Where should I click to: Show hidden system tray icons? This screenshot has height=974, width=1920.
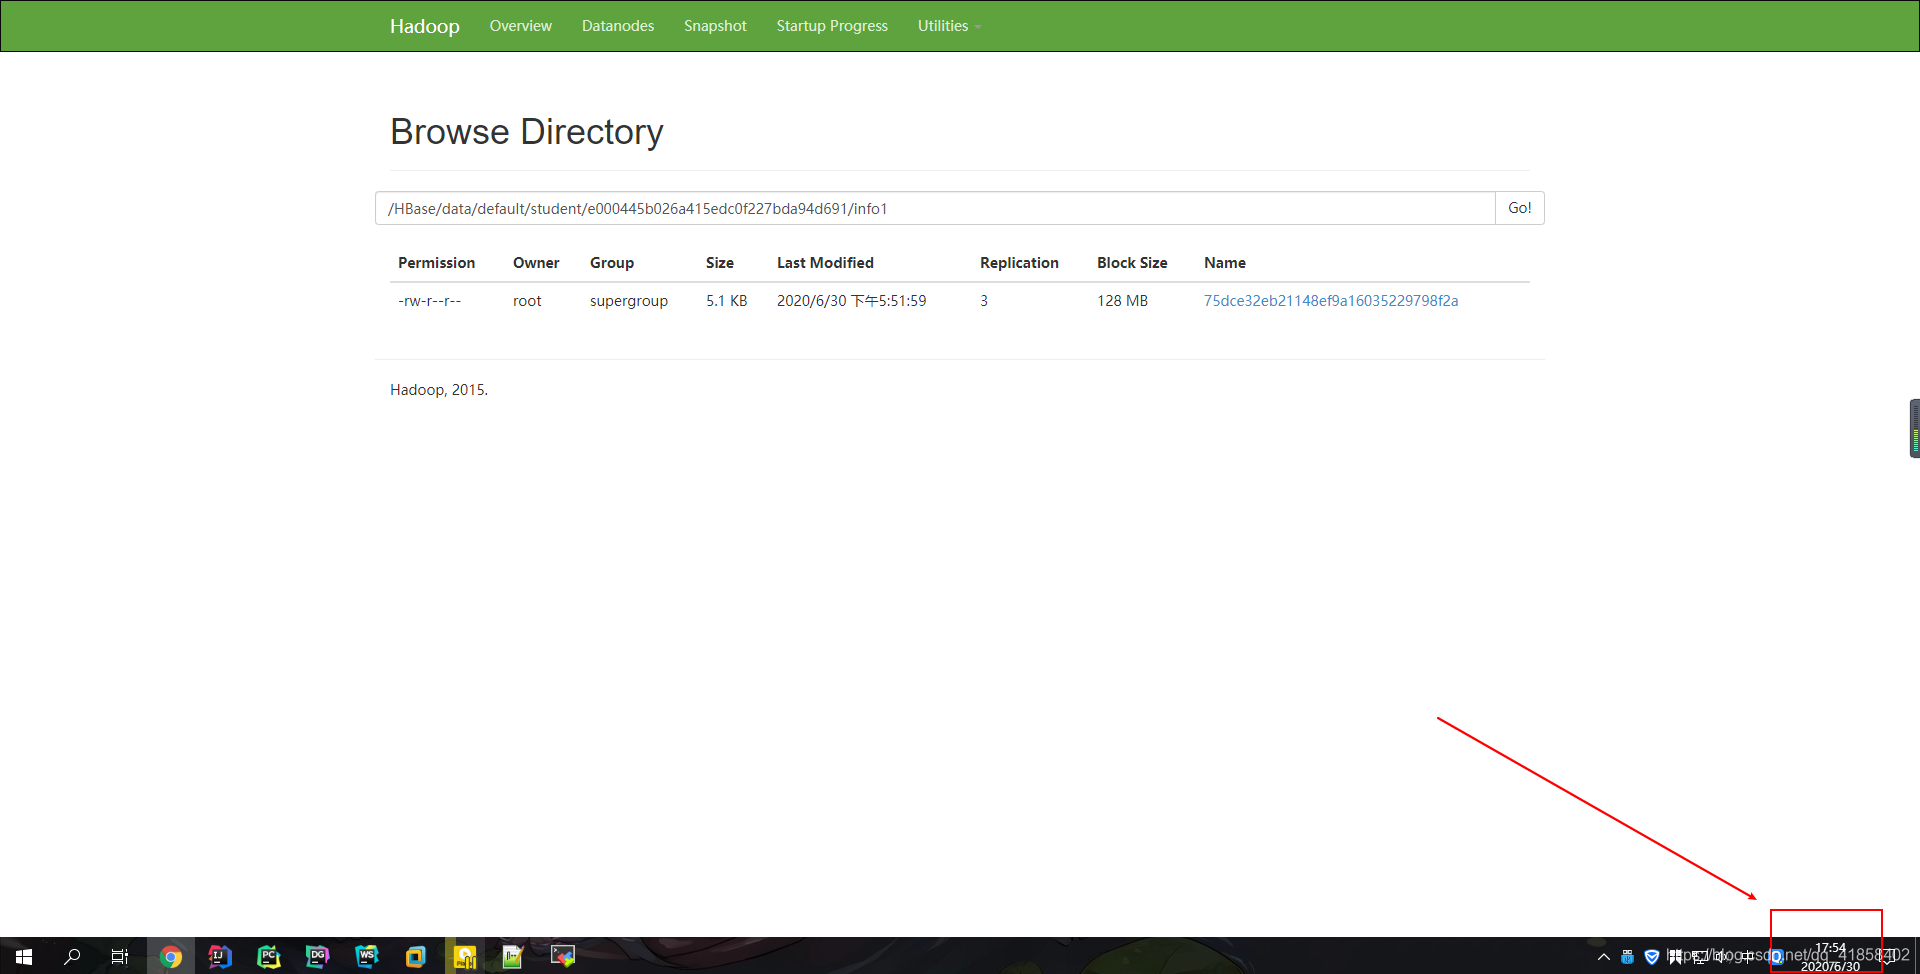(1604, 957)
